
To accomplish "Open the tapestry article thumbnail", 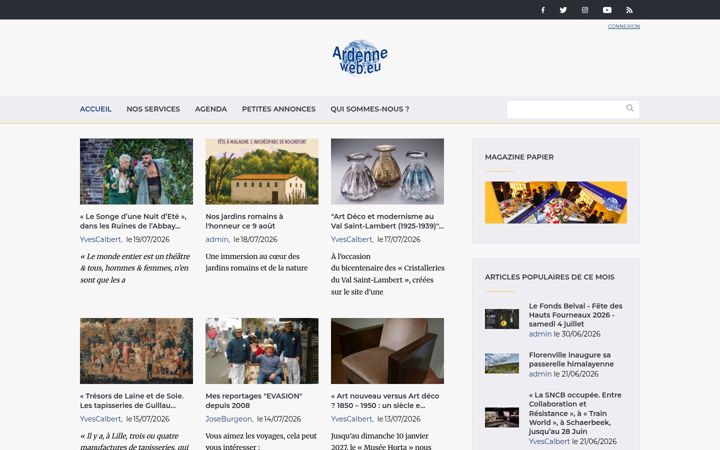I will click(x=136, y=351).
